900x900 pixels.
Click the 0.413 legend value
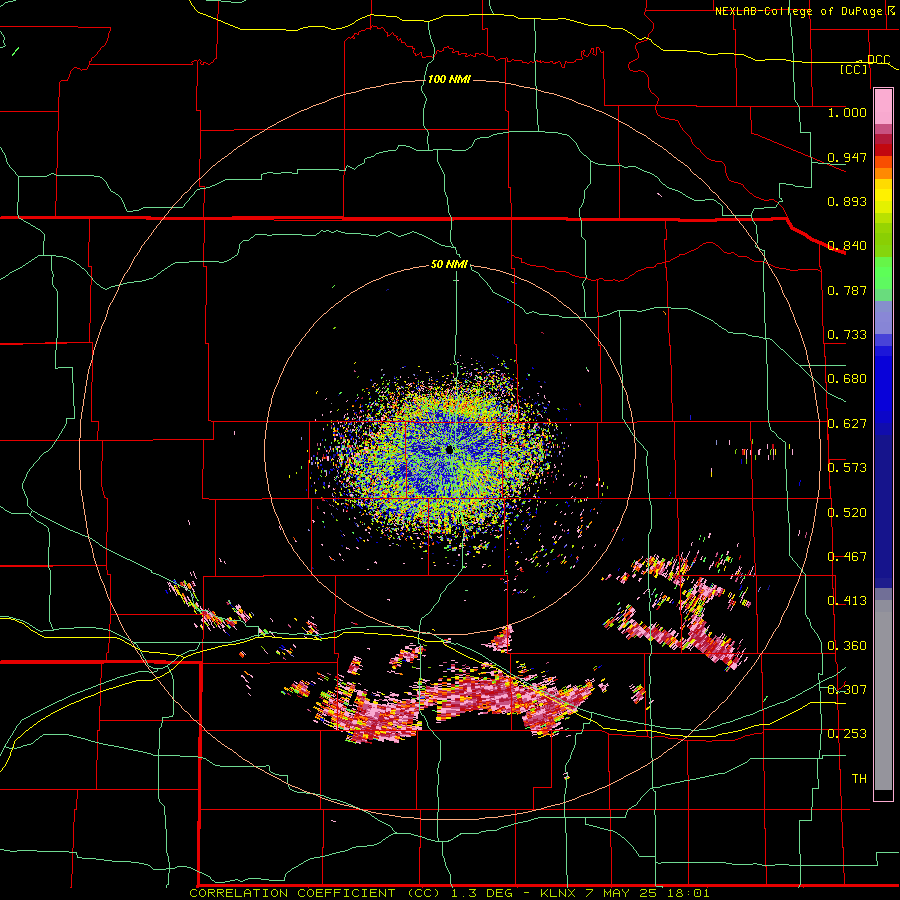click(x=847, y=601)
